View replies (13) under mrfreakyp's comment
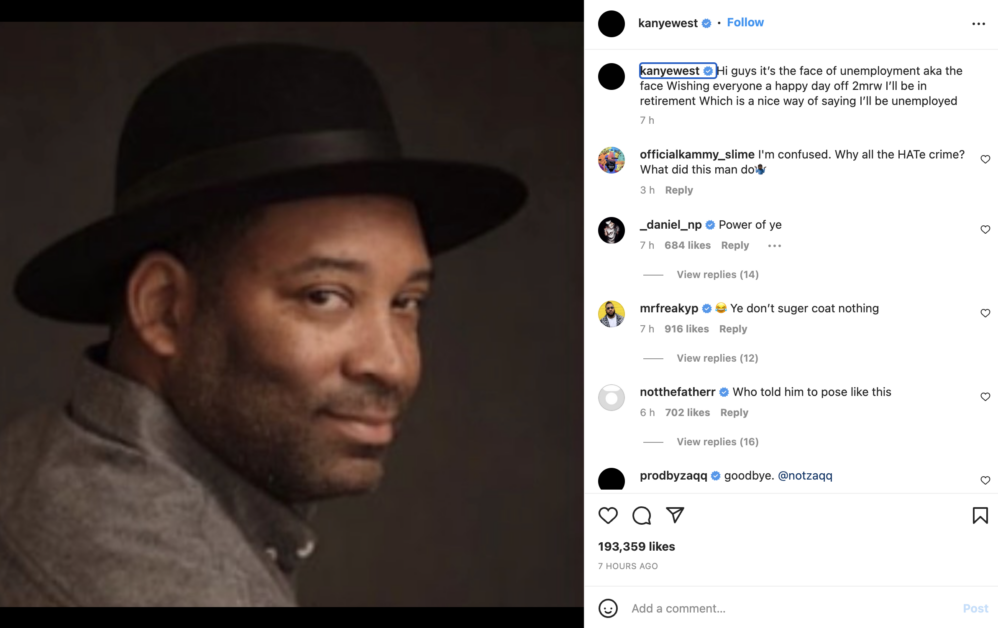 716,357
